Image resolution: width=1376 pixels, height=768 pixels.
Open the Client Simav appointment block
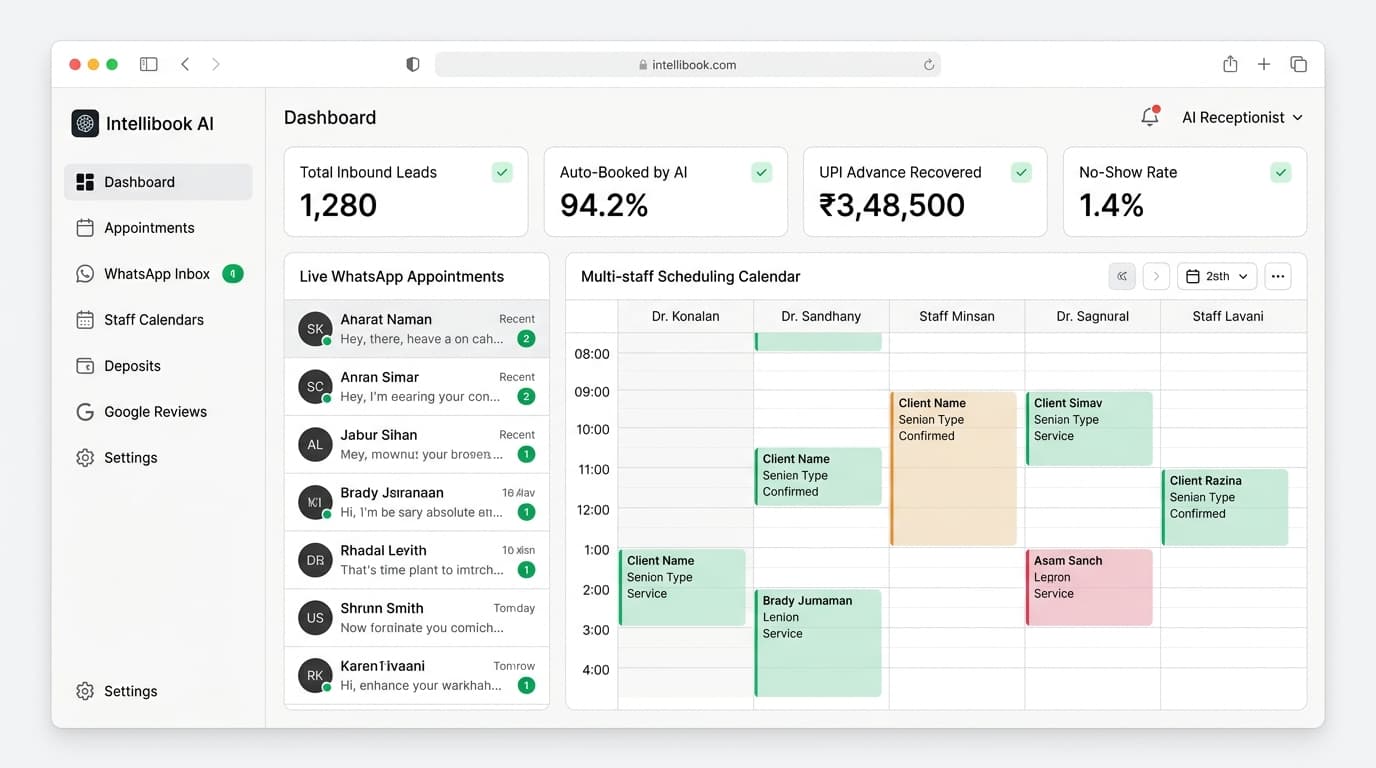pyautogui.click(x=1089, y=429)
